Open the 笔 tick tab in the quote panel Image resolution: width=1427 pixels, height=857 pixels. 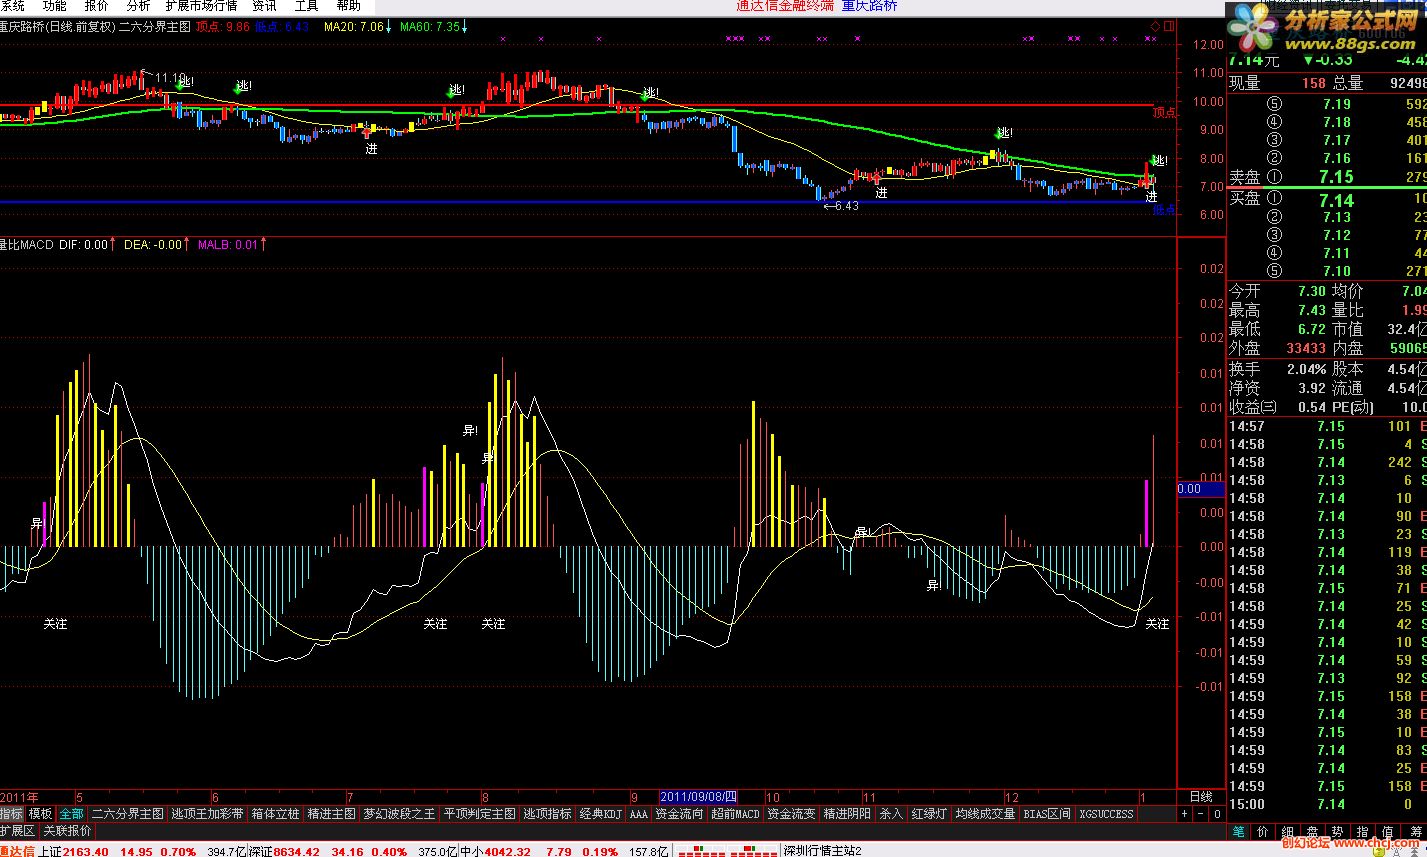(x=1238, y=832)
